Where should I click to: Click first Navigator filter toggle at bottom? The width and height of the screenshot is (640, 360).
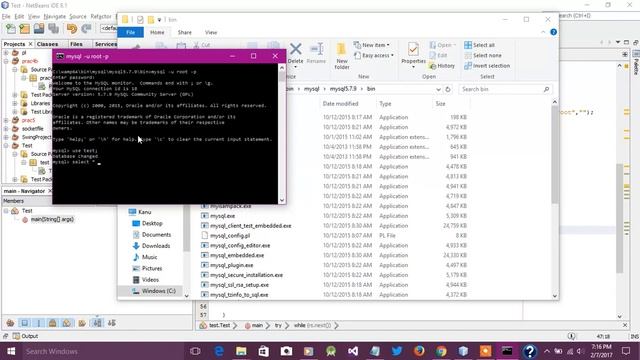[x=10, y=323]
